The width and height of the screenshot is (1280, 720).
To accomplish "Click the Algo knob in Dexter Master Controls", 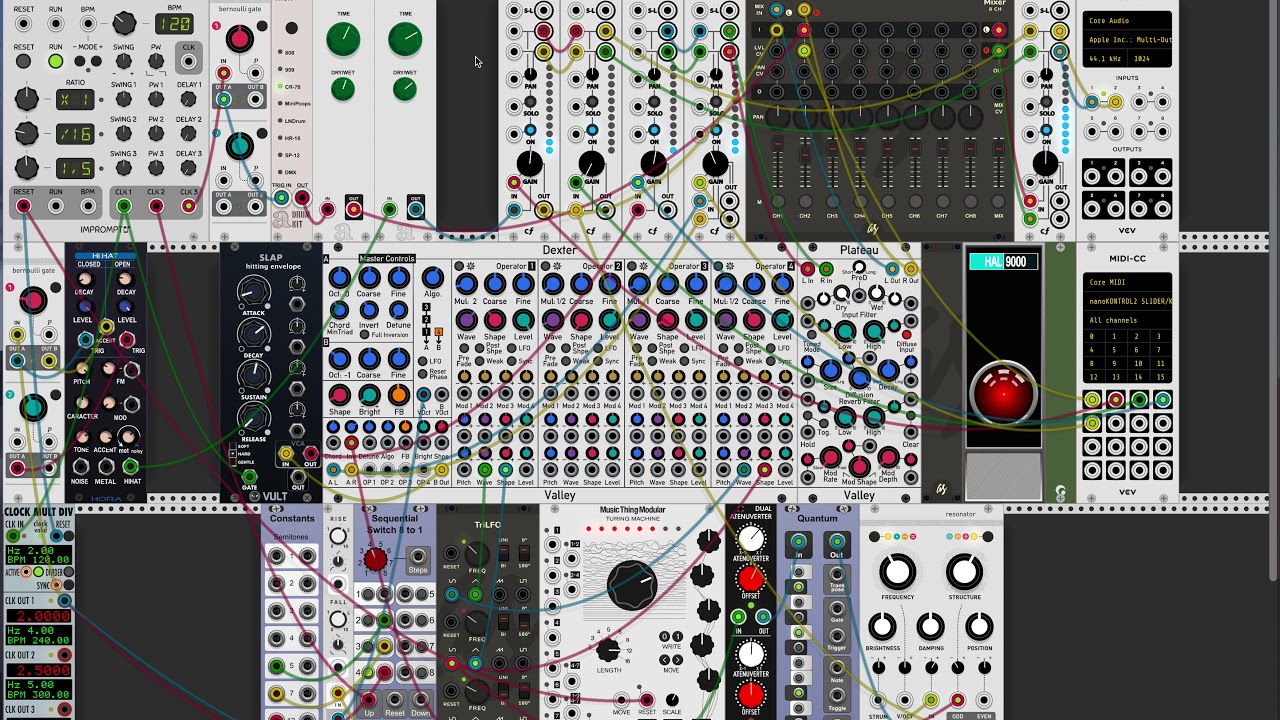I will click(x=432, y=278).
